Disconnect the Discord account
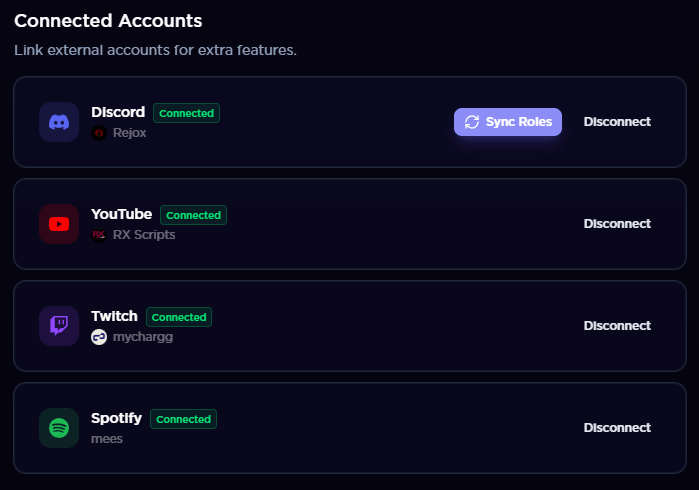699x490 pixels. pyautogui.click(x=617, y=122)
